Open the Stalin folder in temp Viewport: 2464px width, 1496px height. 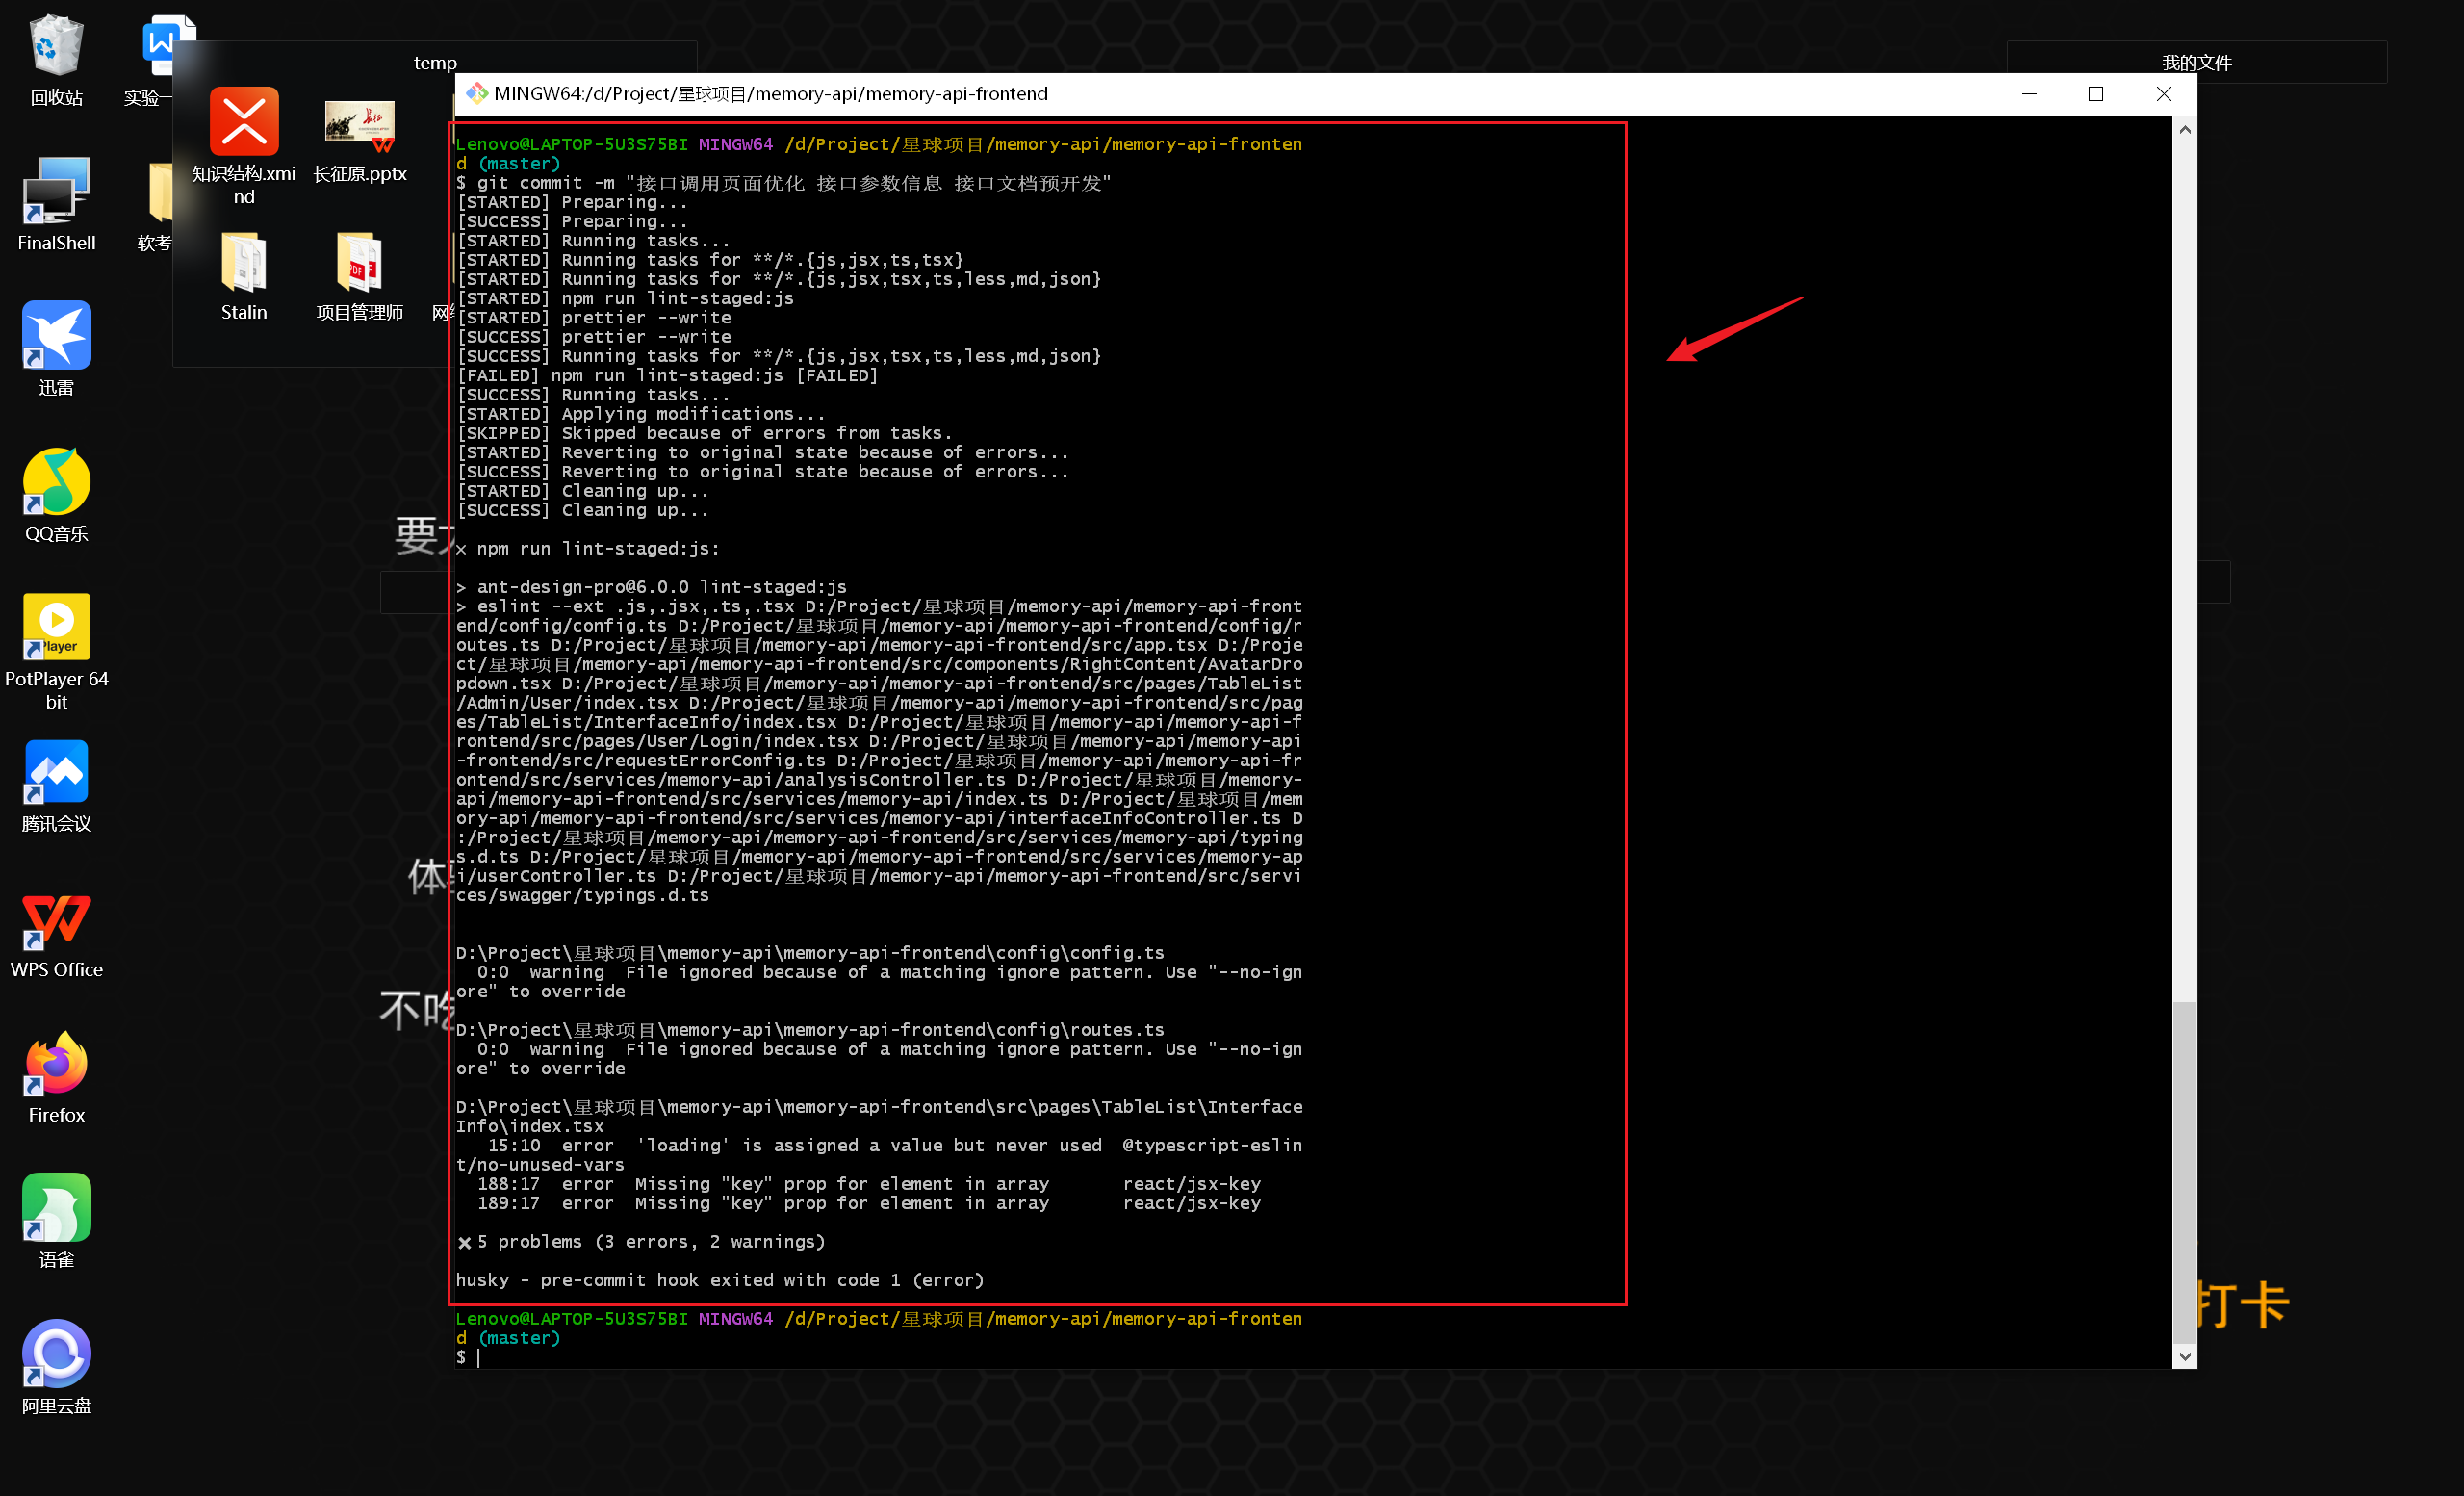(x=244, y=277)
